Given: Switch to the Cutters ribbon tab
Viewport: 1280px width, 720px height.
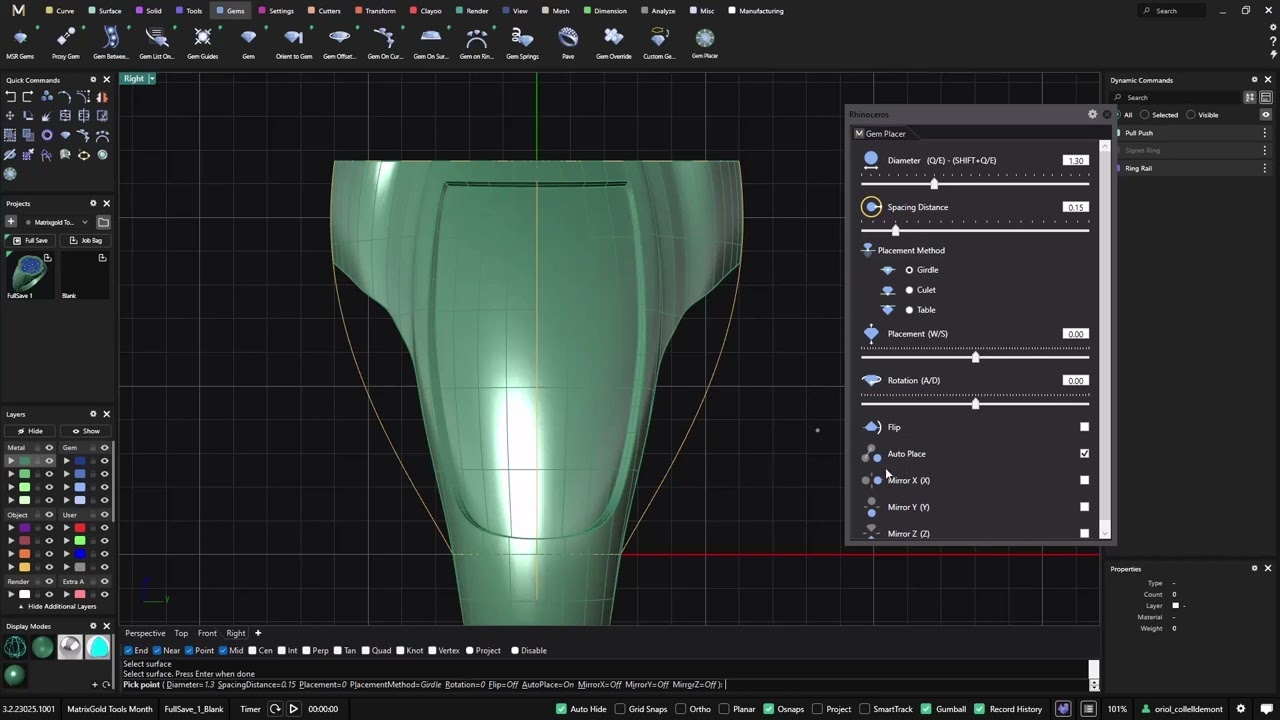Looking at the screenshot, I should (325, 11).
